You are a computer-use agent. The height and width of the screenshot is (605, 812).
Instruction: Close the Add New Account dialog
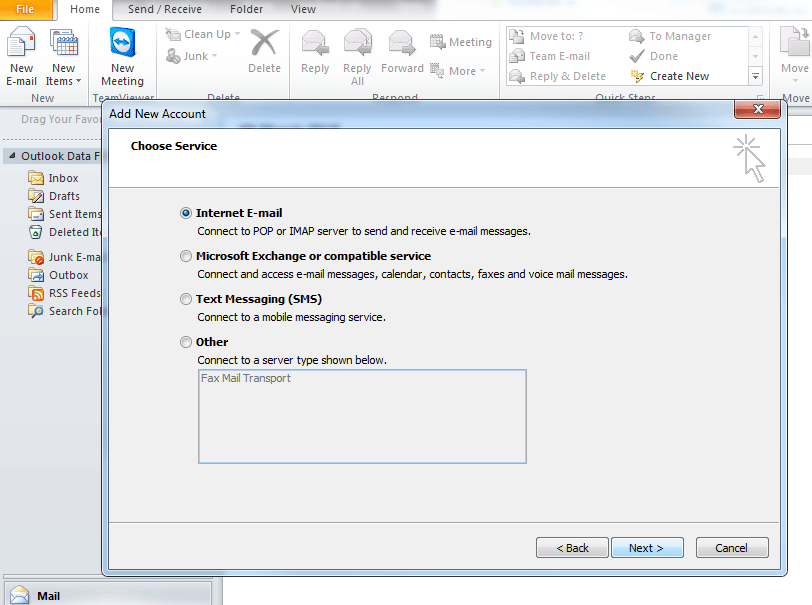pos(758,109)
